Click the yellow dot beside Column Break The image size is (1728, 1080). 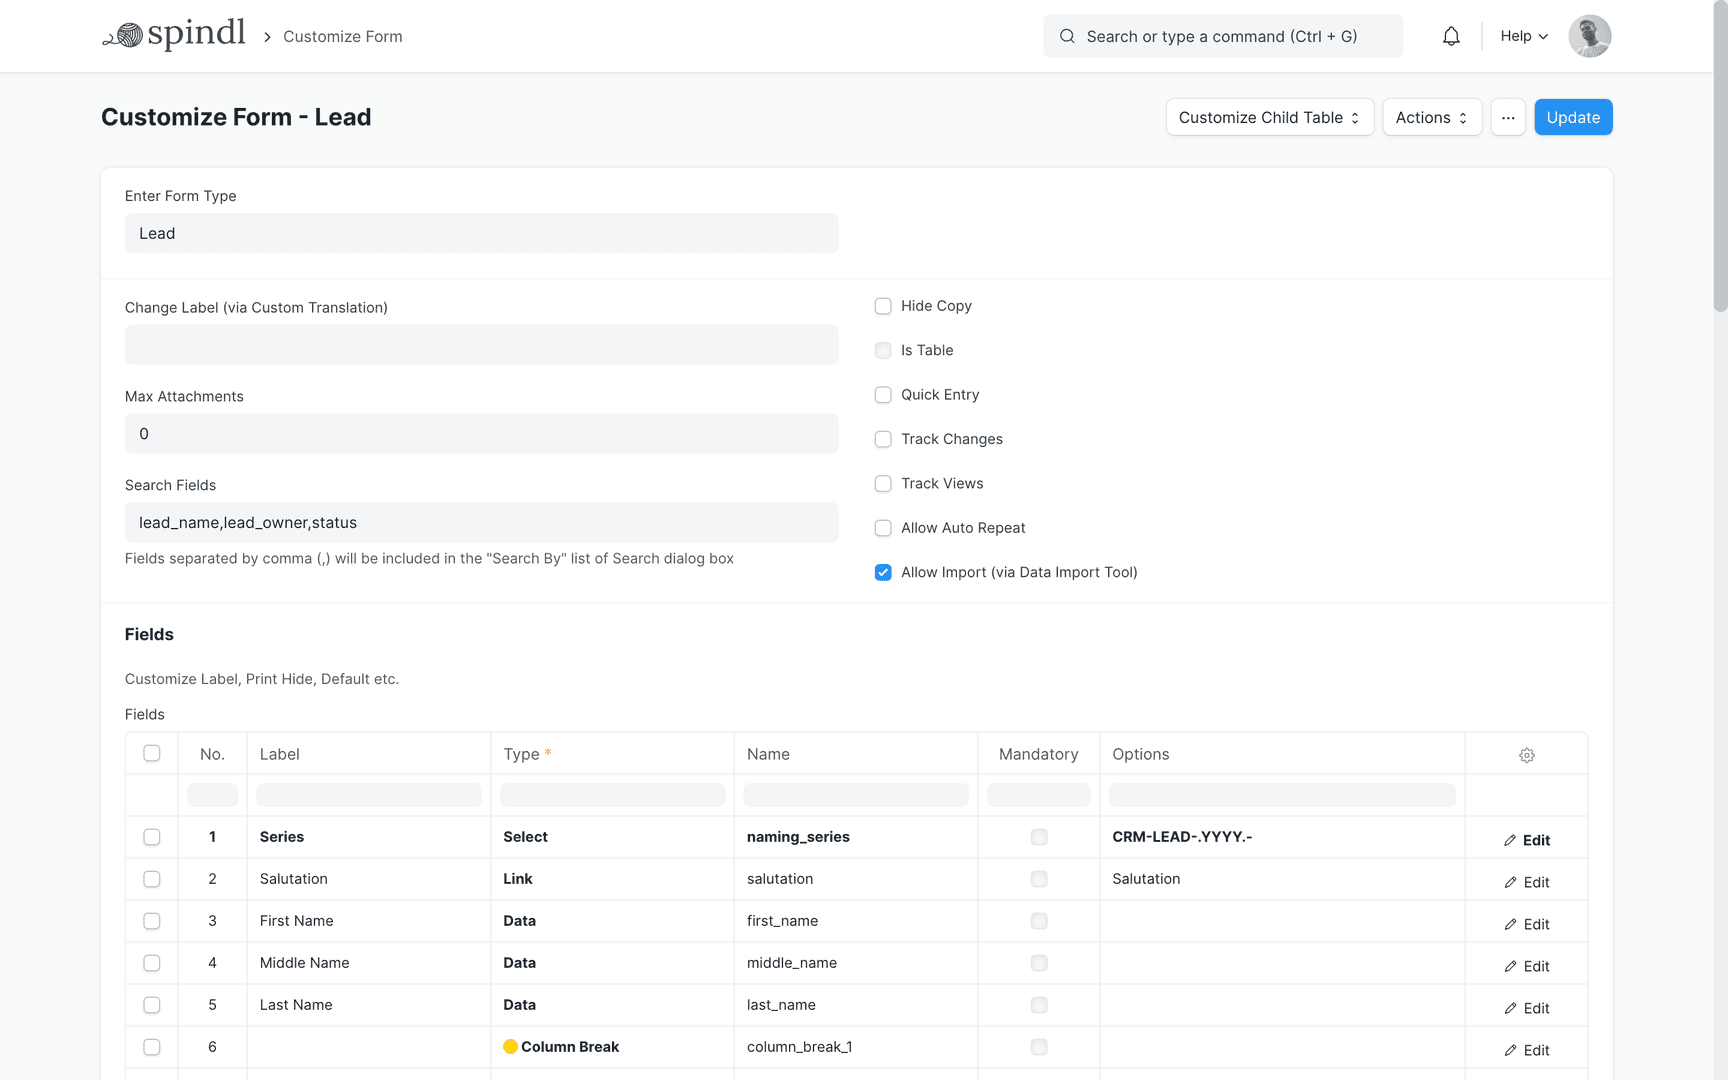click(511, 1046)
